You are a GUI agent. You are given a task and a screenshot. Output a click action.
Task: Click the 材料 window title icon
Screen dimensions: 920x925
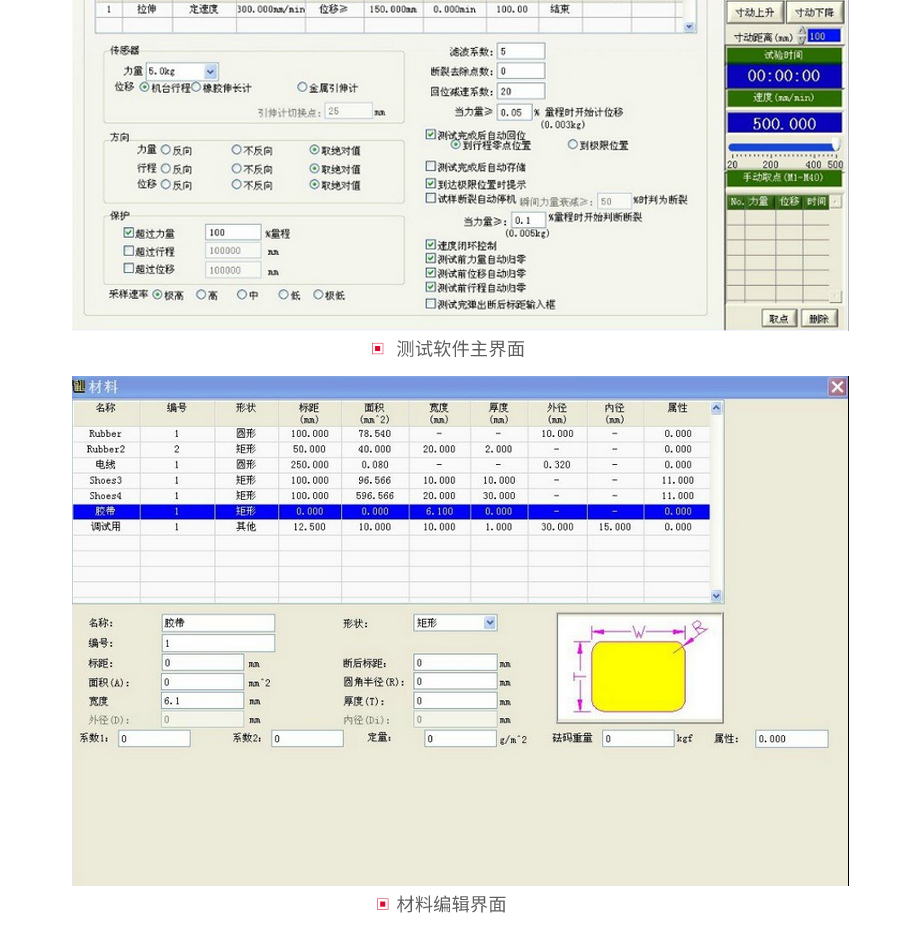tap(80, 387)
